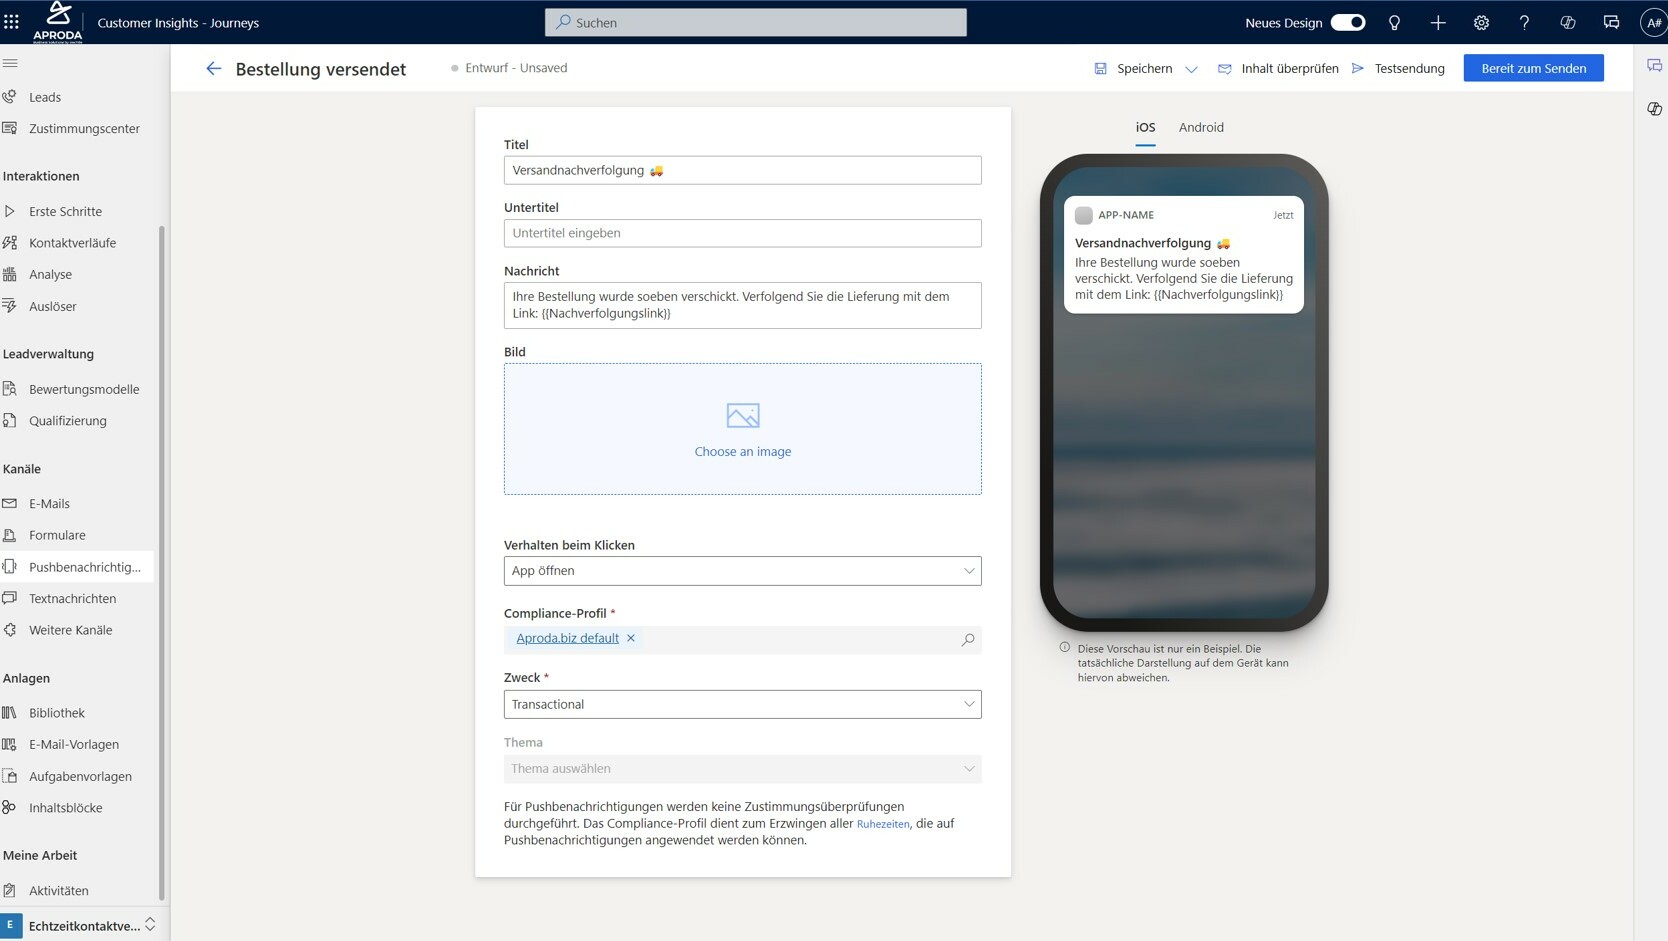Open the settings gear icon
1668x941 pixels.
click(x=1481, y=22)
